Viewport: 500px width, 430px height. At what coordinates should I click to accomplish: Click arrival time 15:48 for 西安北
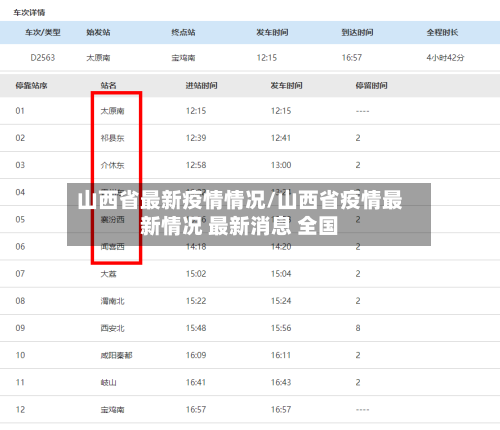click(196, 328)
